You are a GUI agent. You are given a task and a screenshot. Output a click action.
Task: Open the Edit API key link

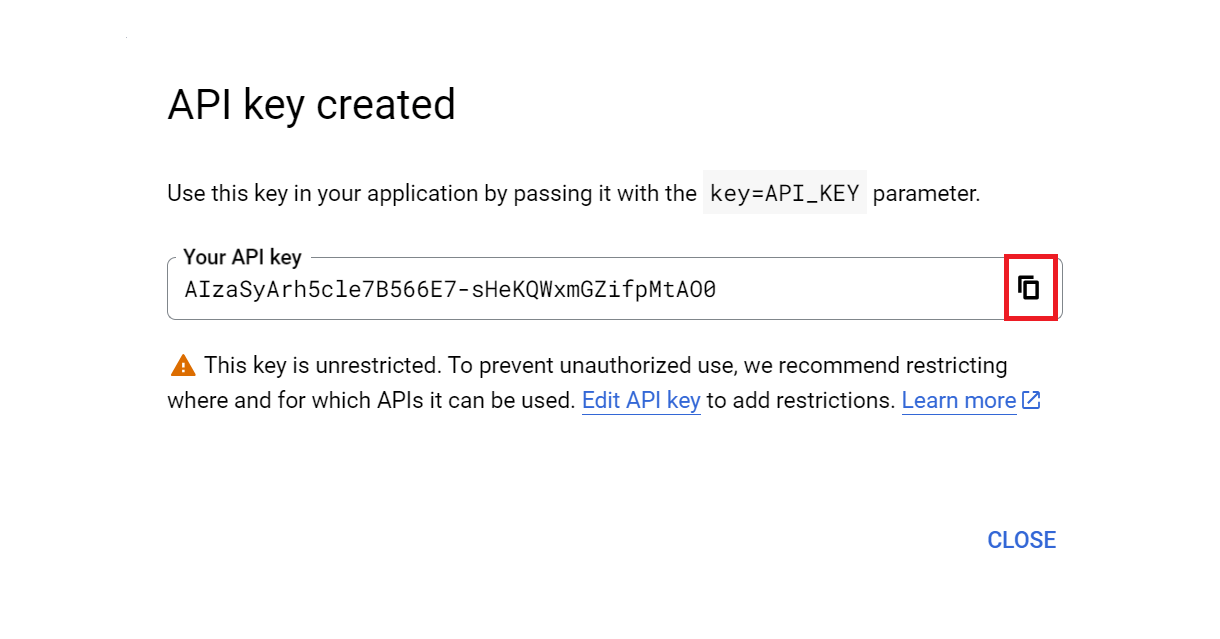point(641,401)
